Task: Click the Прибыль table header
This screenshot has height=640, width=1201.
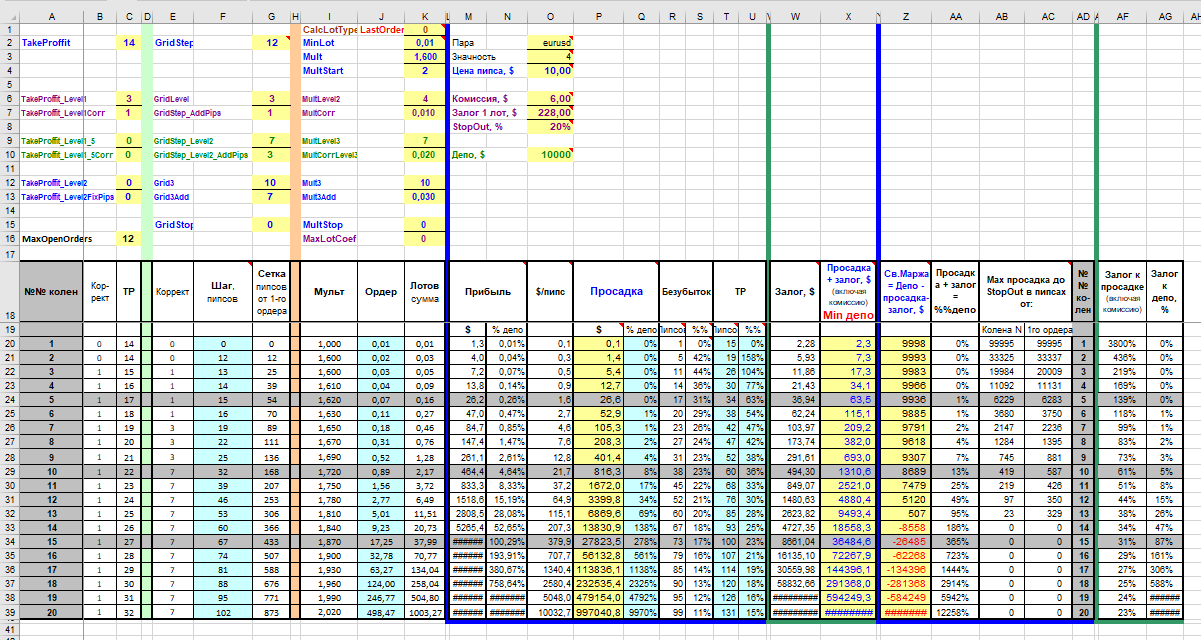Action: click(488, 291)
